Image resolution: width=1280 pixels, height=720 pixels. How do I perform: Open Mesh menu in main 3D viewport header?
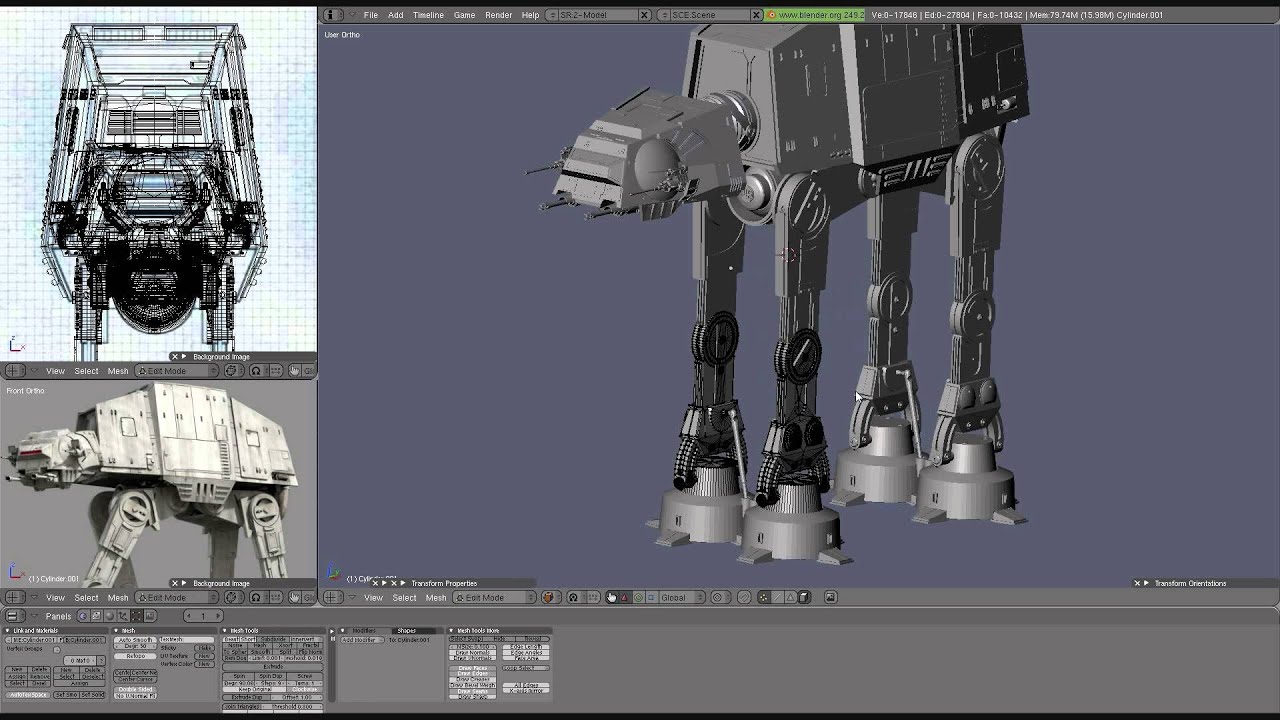436,597
